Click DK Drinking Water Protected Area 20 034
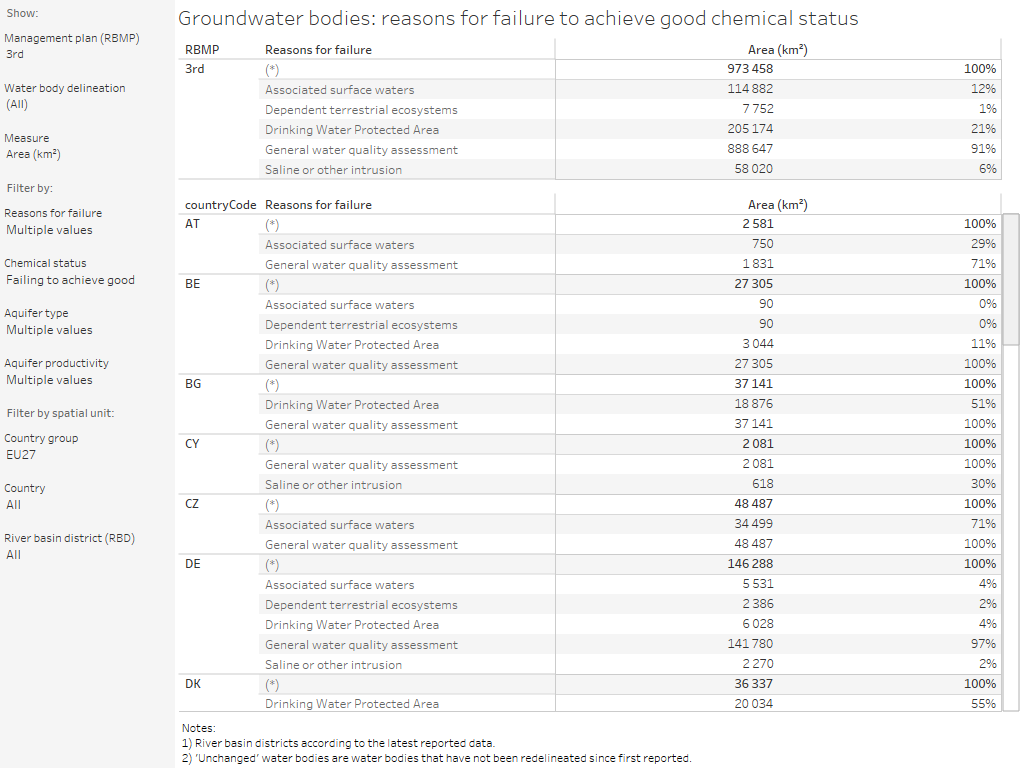 [754, 703]
